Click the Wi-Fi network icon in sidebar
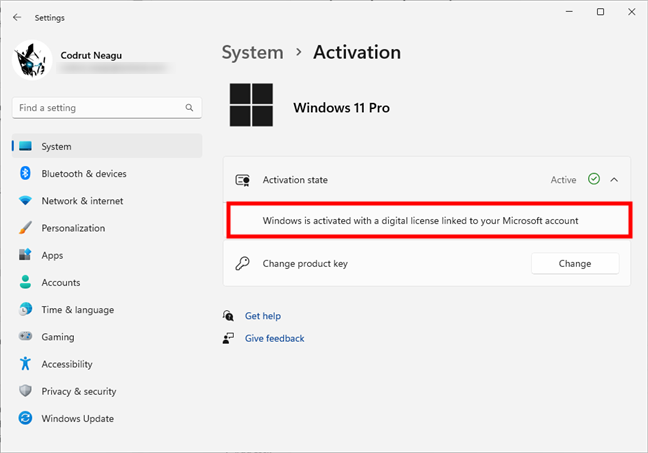 click(x=25, y=201)
